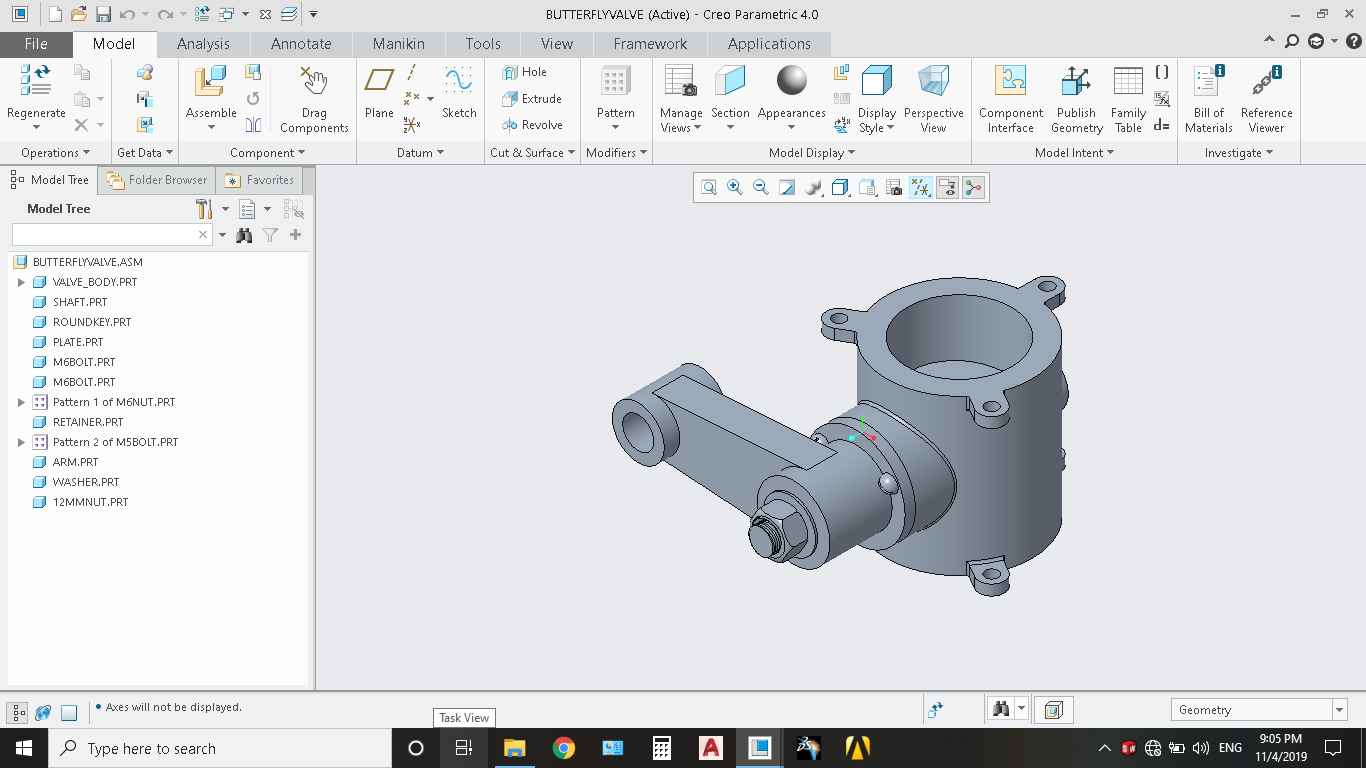Select 12MMNUT.PRT in the model tree

90,502
